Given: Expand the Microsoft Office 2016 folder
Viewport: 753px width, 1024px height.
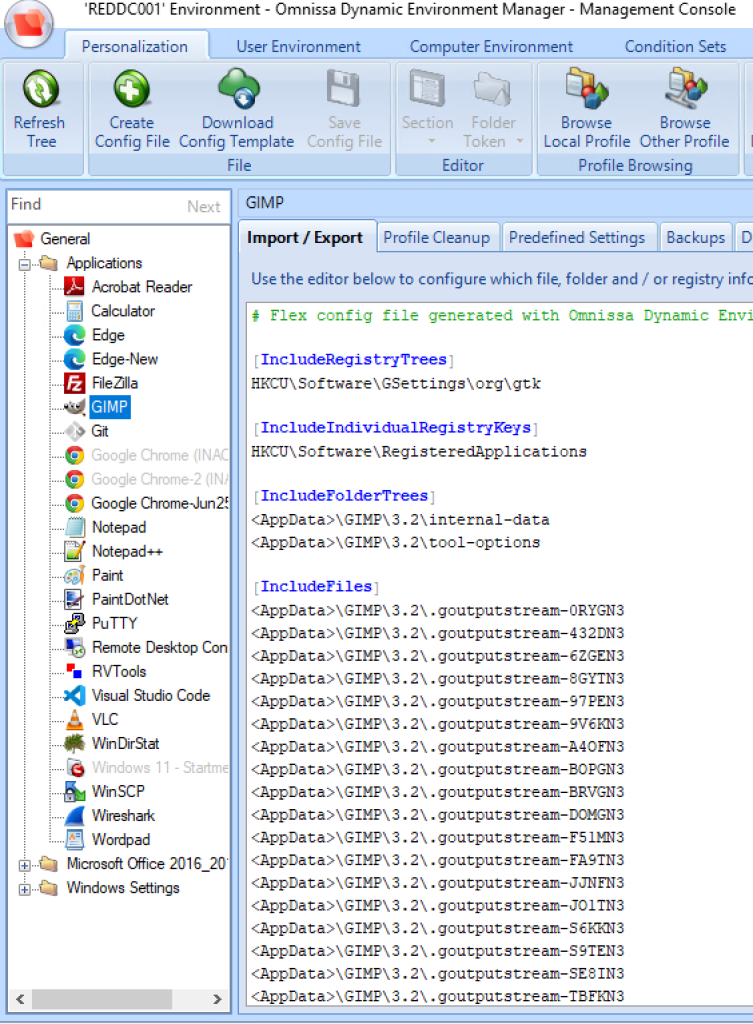Looking at the screenshot, I should tap(24, 865).
